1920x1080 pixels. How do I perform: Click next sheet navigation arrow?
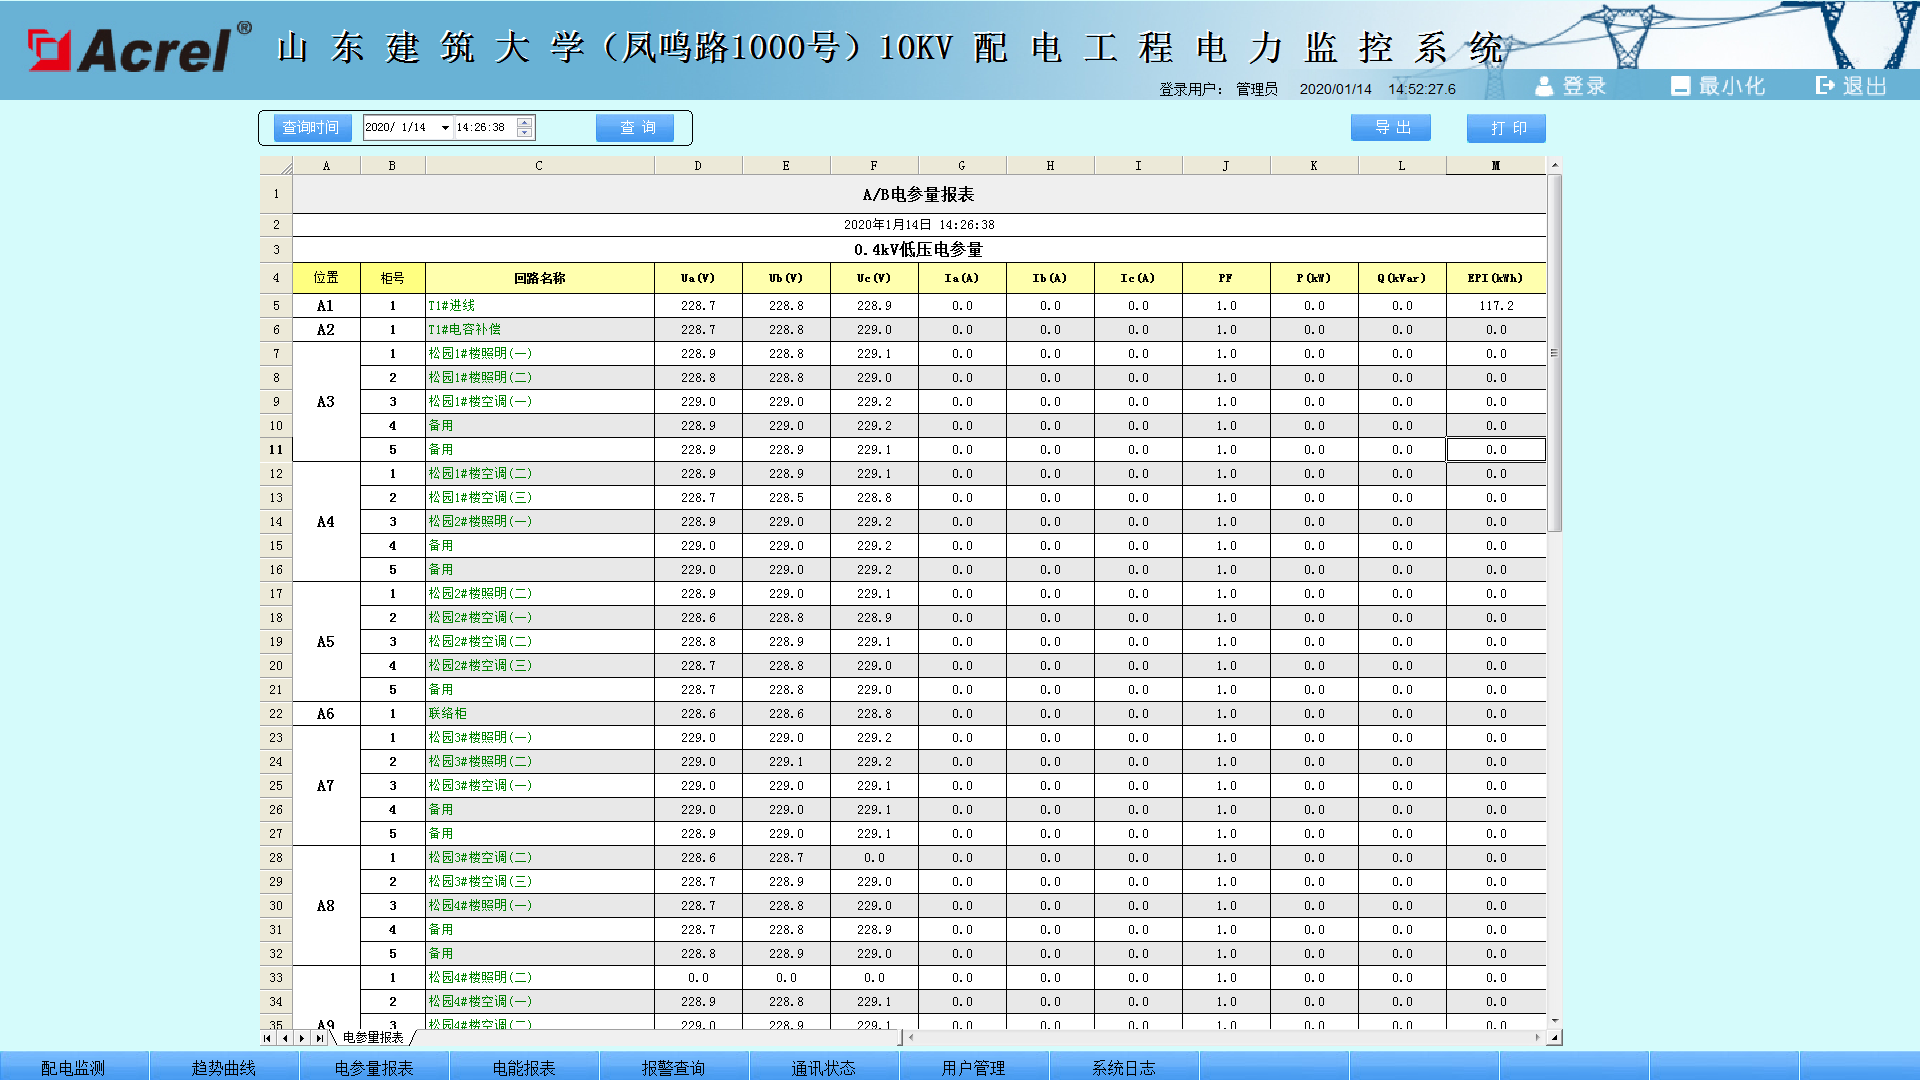pos(302,1038)
